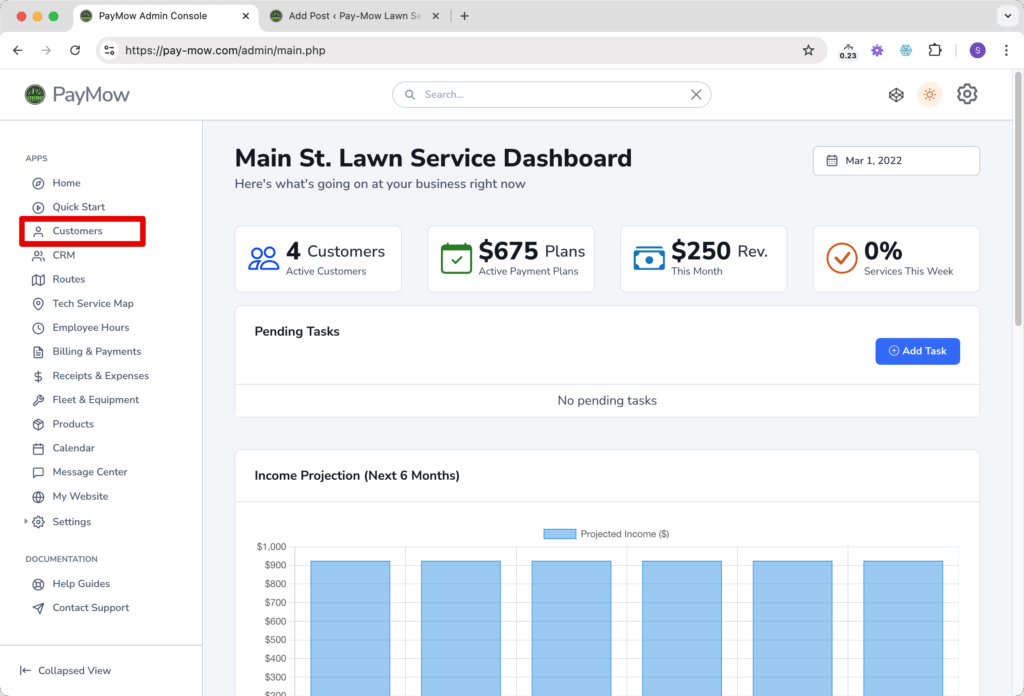
Task: Click the PayMow logo icon
Action: (35, 95)
